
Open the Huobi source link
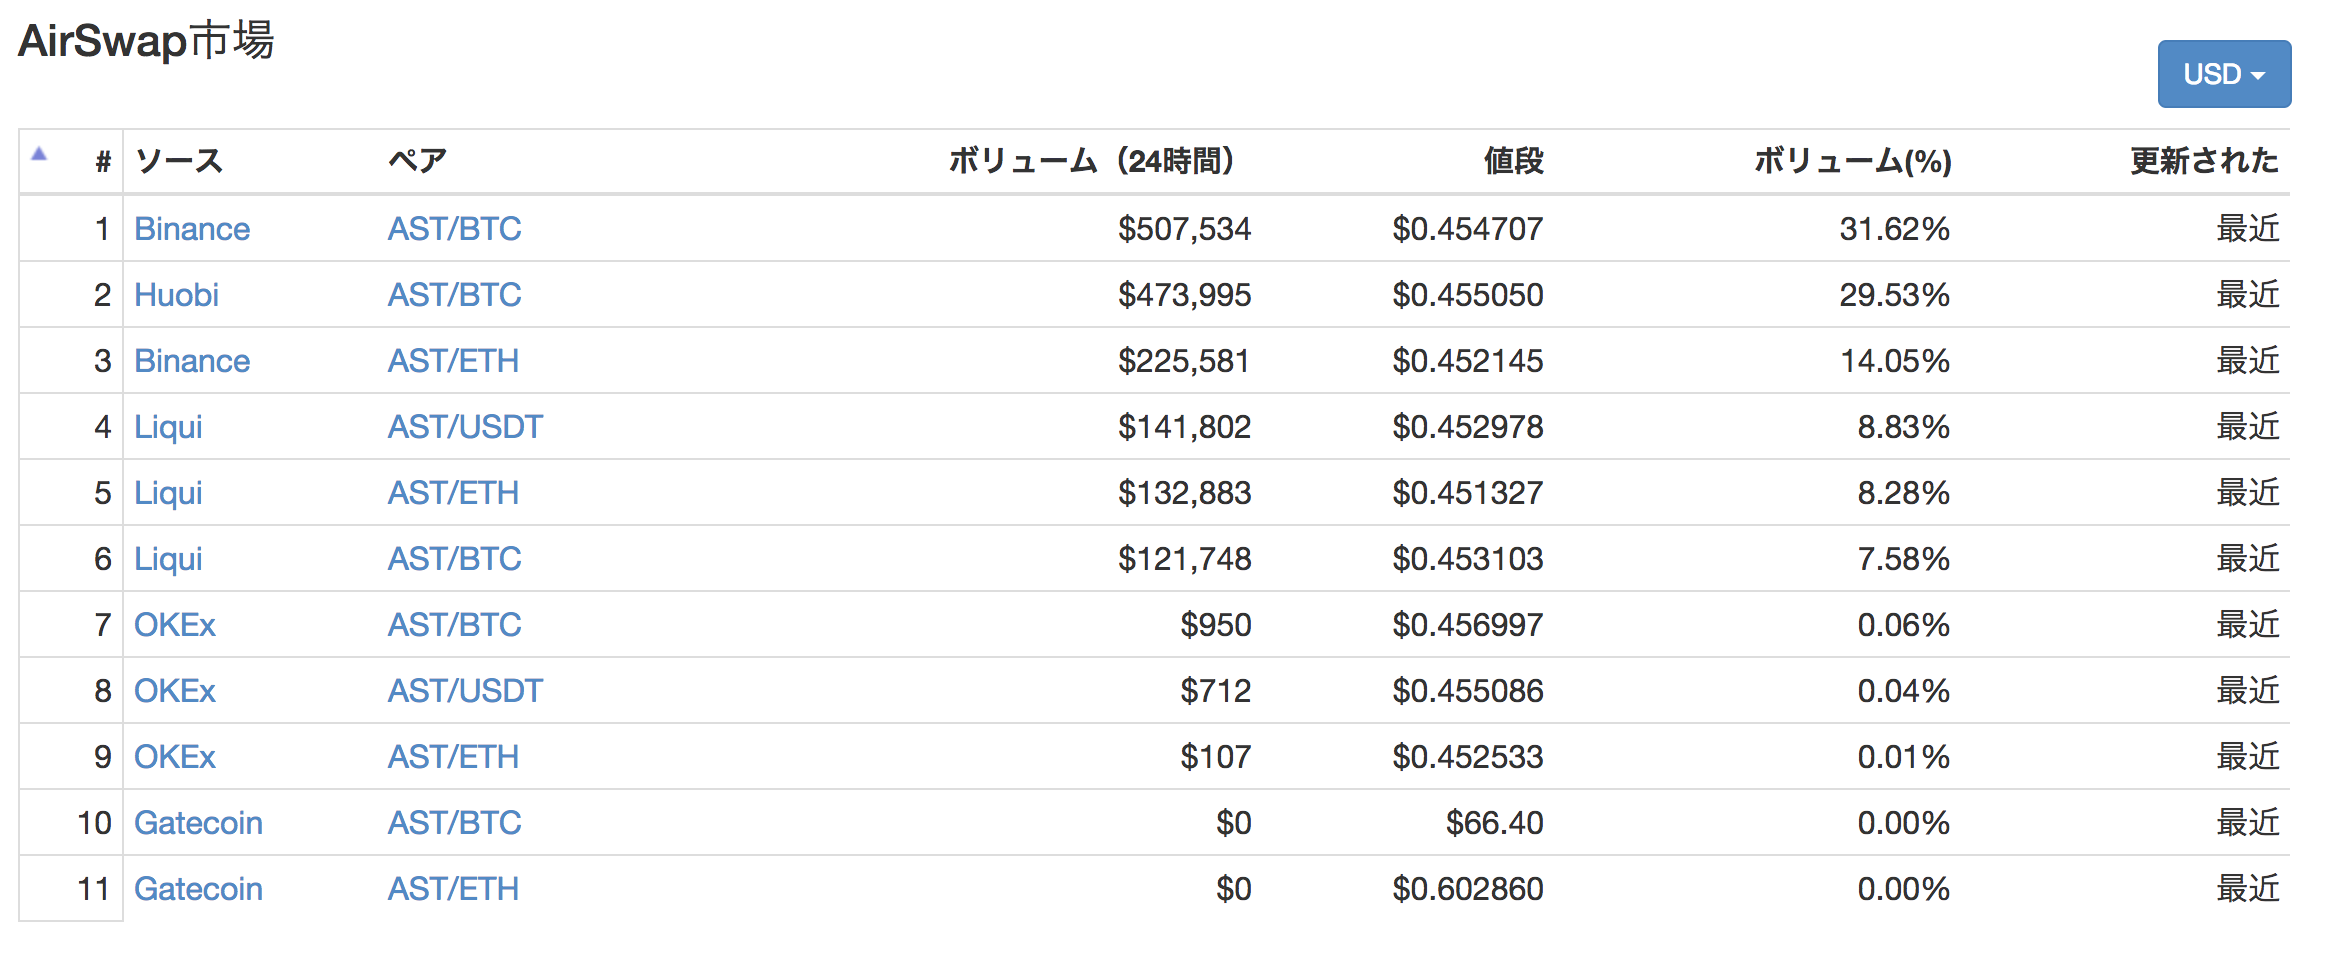(176, 295)
